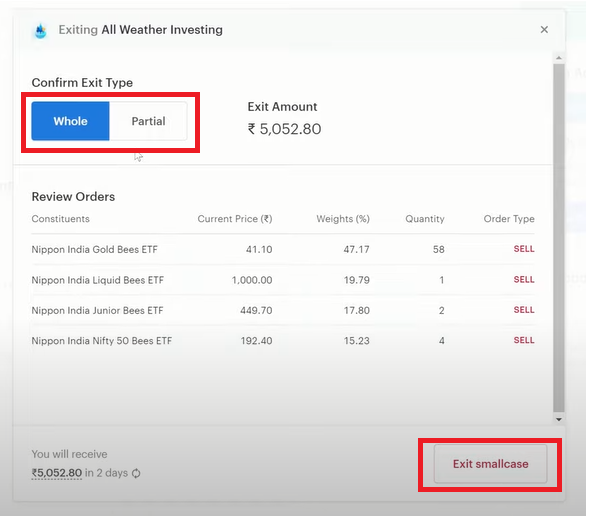600x523 pixels.
Task: Click the Current Price (₹) column header
Action: pos(235,219)
